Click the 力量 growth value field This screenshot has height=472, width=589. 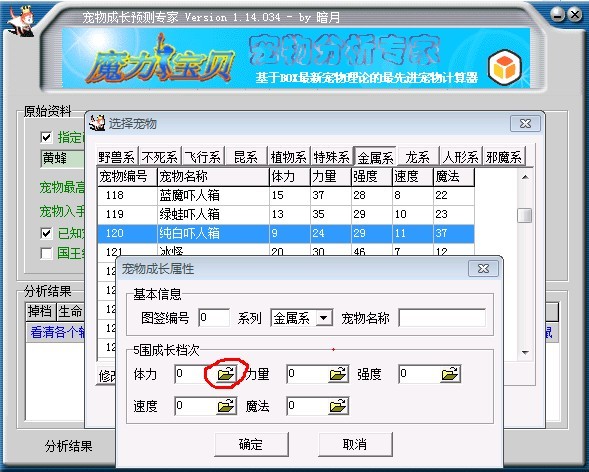pyautogui.click(x=308, y=374)
